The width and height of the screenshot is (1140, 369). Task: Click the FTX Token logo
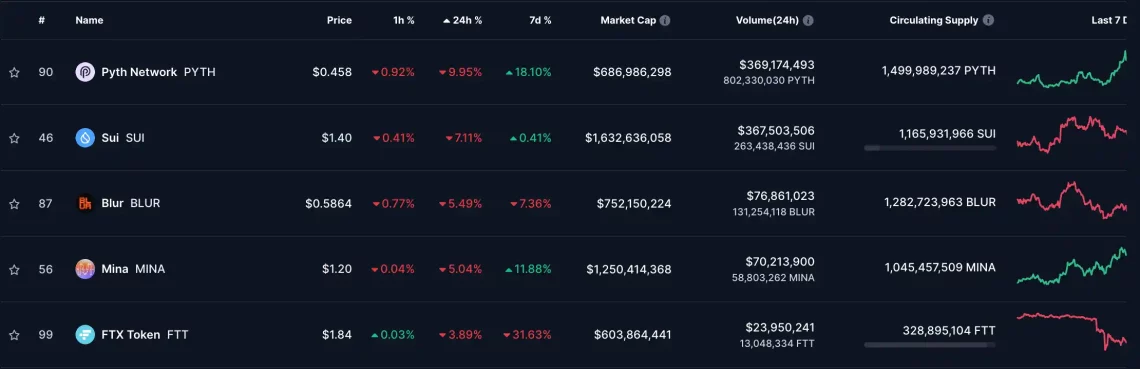(x=85, y=334)
